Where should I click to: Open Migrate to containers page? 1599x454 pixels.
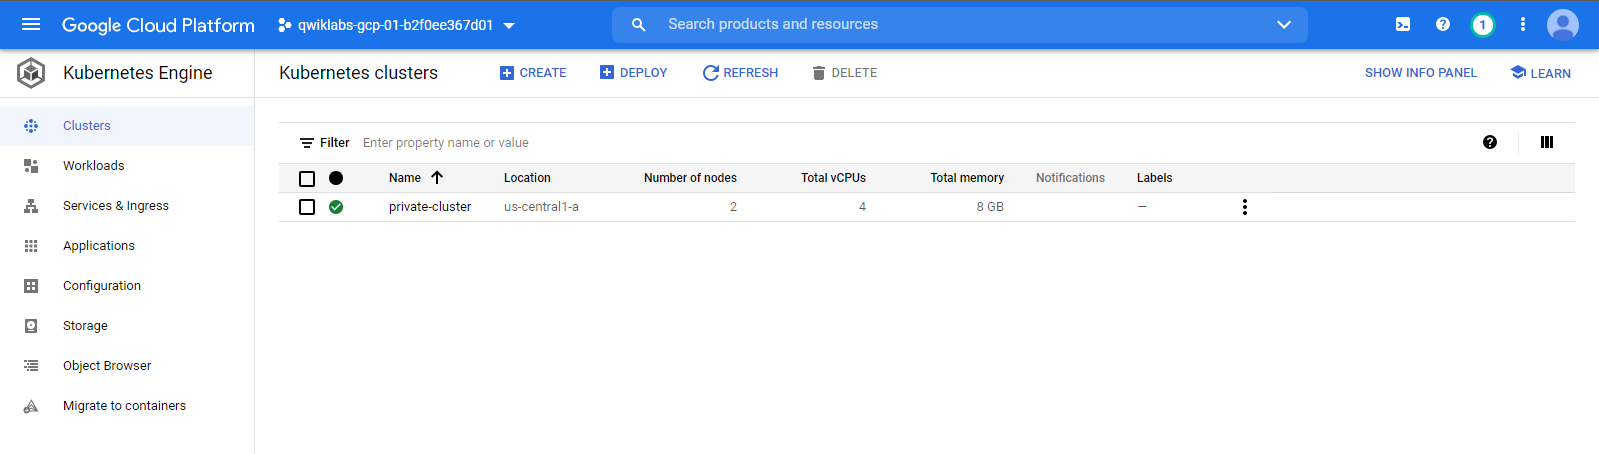[127, 406]
